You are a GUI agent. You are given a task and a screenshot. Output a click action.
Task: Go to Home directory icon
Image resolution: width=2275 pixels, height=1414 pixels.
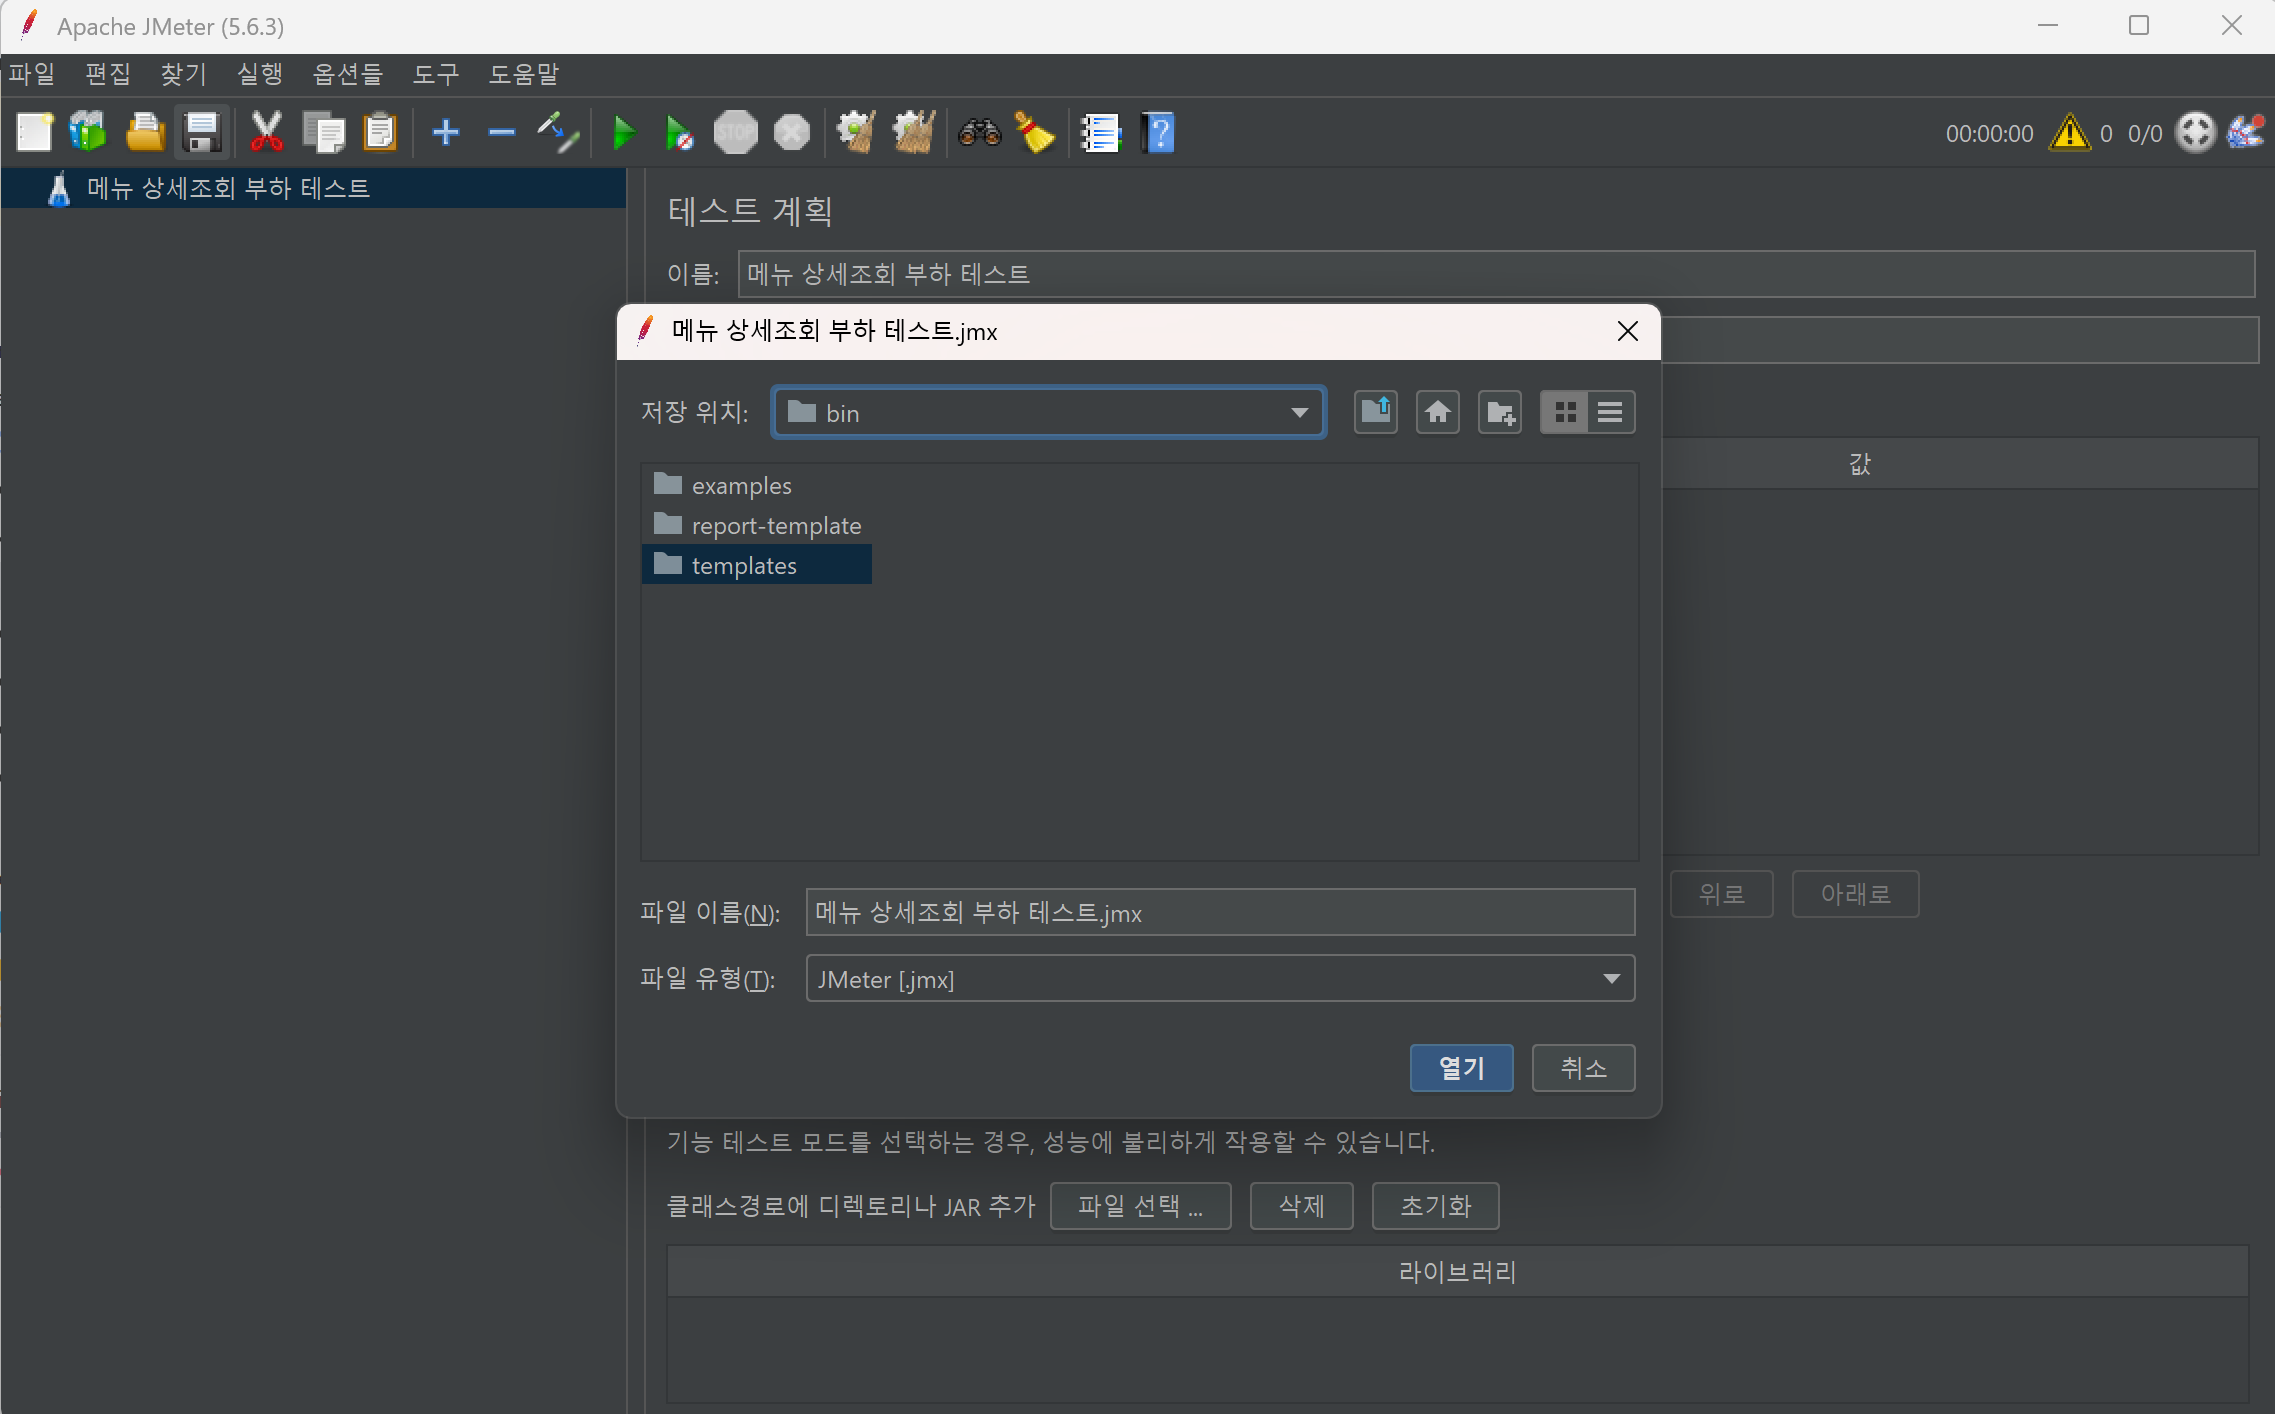click(x=1438, y=412)
